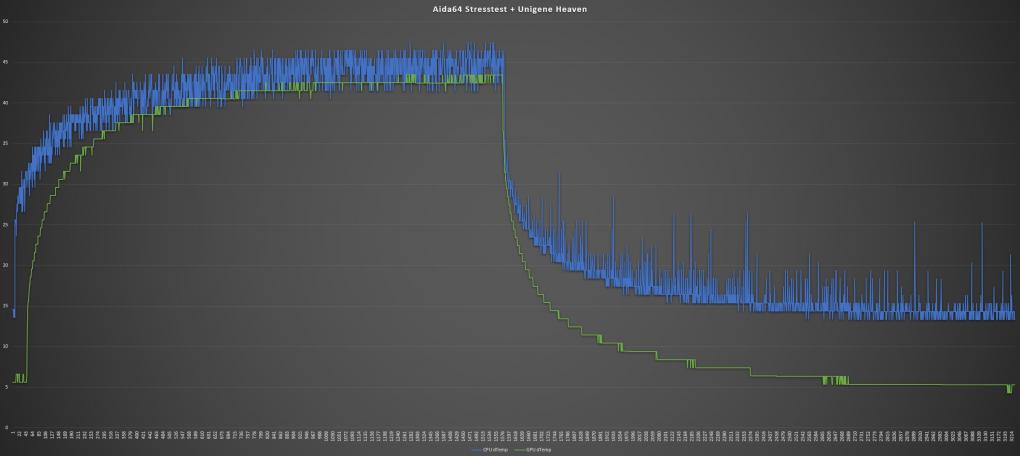
Task: Click the green line's small dip at far right end
Action: pos(1009,389)
